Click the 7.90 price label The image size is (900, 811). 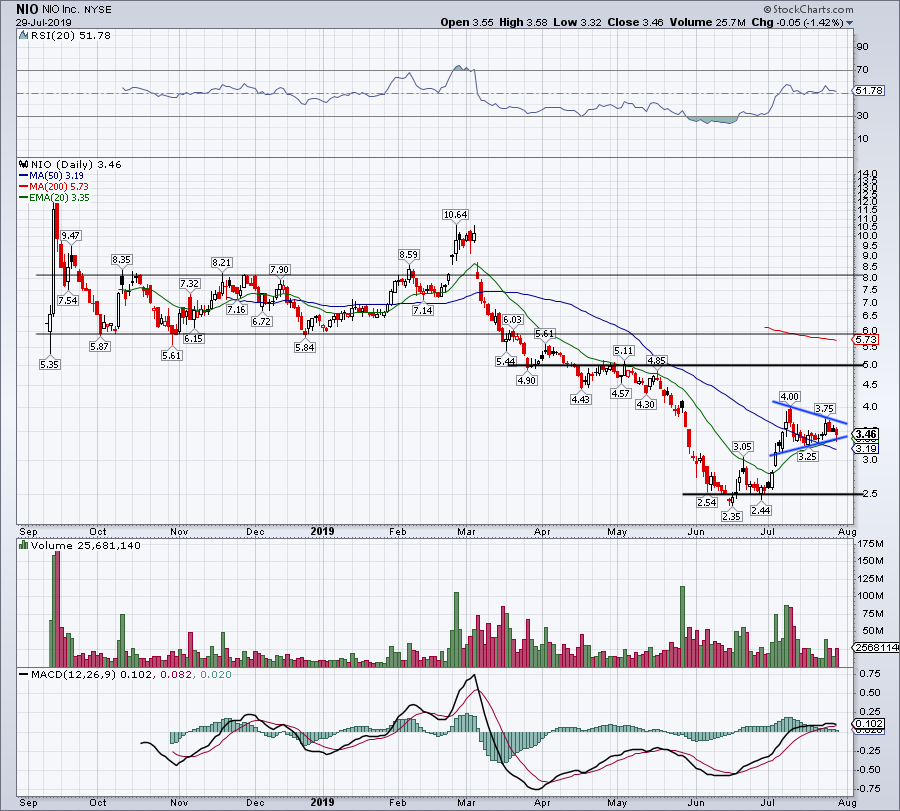(x=280, y=270)
